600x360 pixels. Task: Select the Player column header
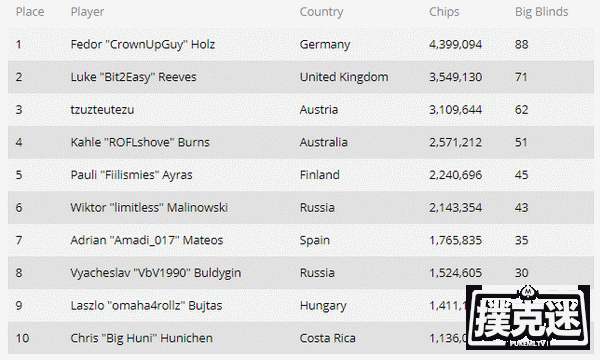pos(87,12)
